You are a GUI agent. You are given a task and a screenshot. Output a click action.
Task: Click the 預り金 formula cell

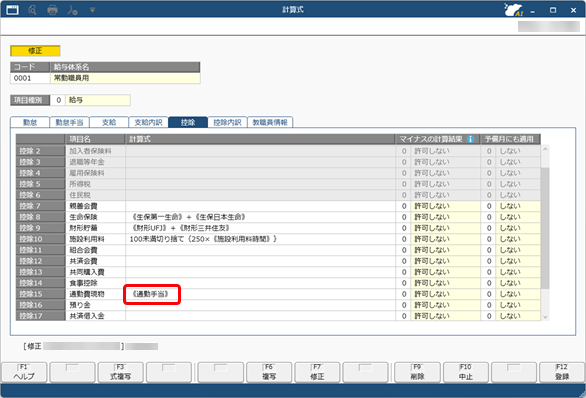(x=260, y=305)
